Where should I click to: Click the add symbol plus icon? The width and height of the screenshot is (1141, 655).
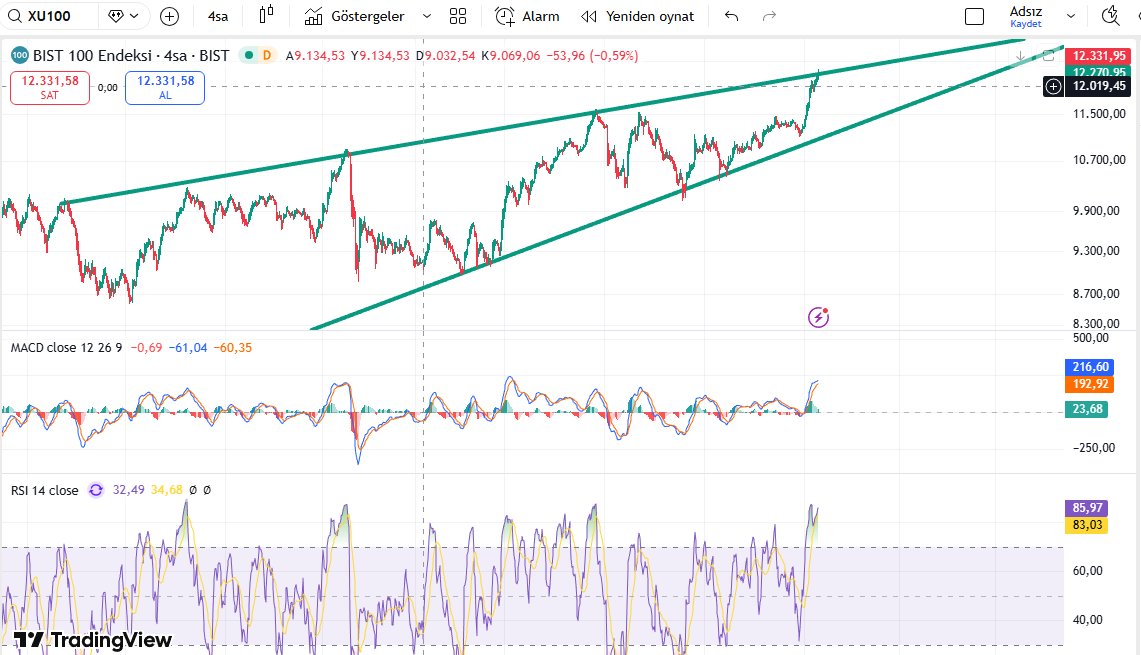coord(168,16)
